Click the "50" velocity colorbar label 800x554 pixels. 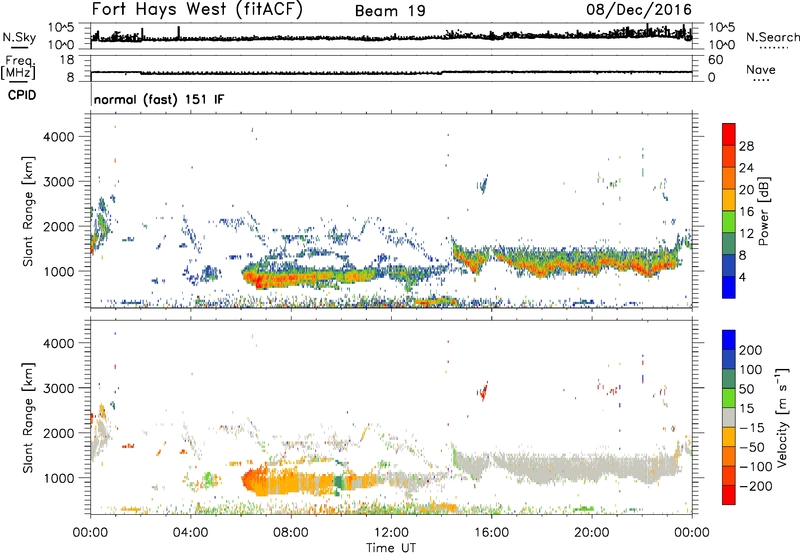point(746,389)
